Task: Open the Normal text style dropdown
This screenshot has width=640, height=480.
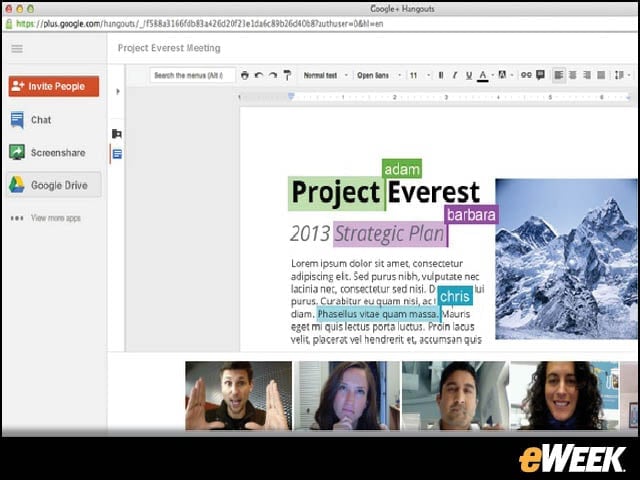Action: pyautogui.click(x=326, y=76)
